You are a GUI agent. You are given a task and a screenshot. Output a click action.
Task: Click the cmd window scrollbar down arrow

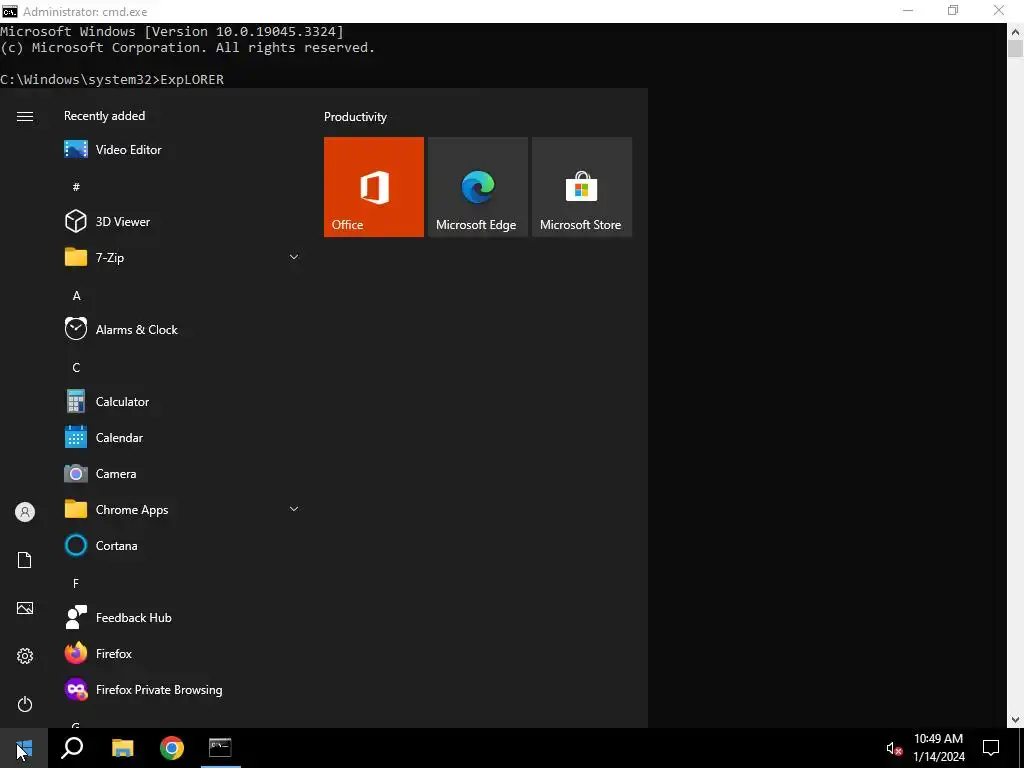coord(1016,720)
